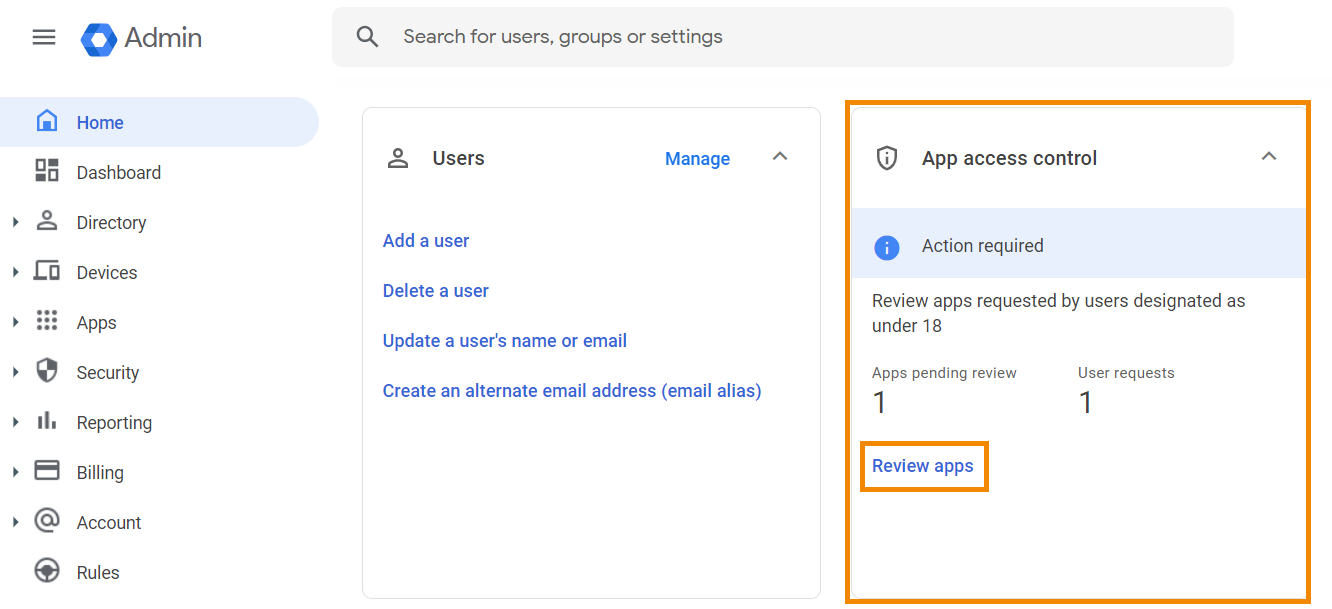
Task: Click the Review apps link
Action: click(922, 466)
